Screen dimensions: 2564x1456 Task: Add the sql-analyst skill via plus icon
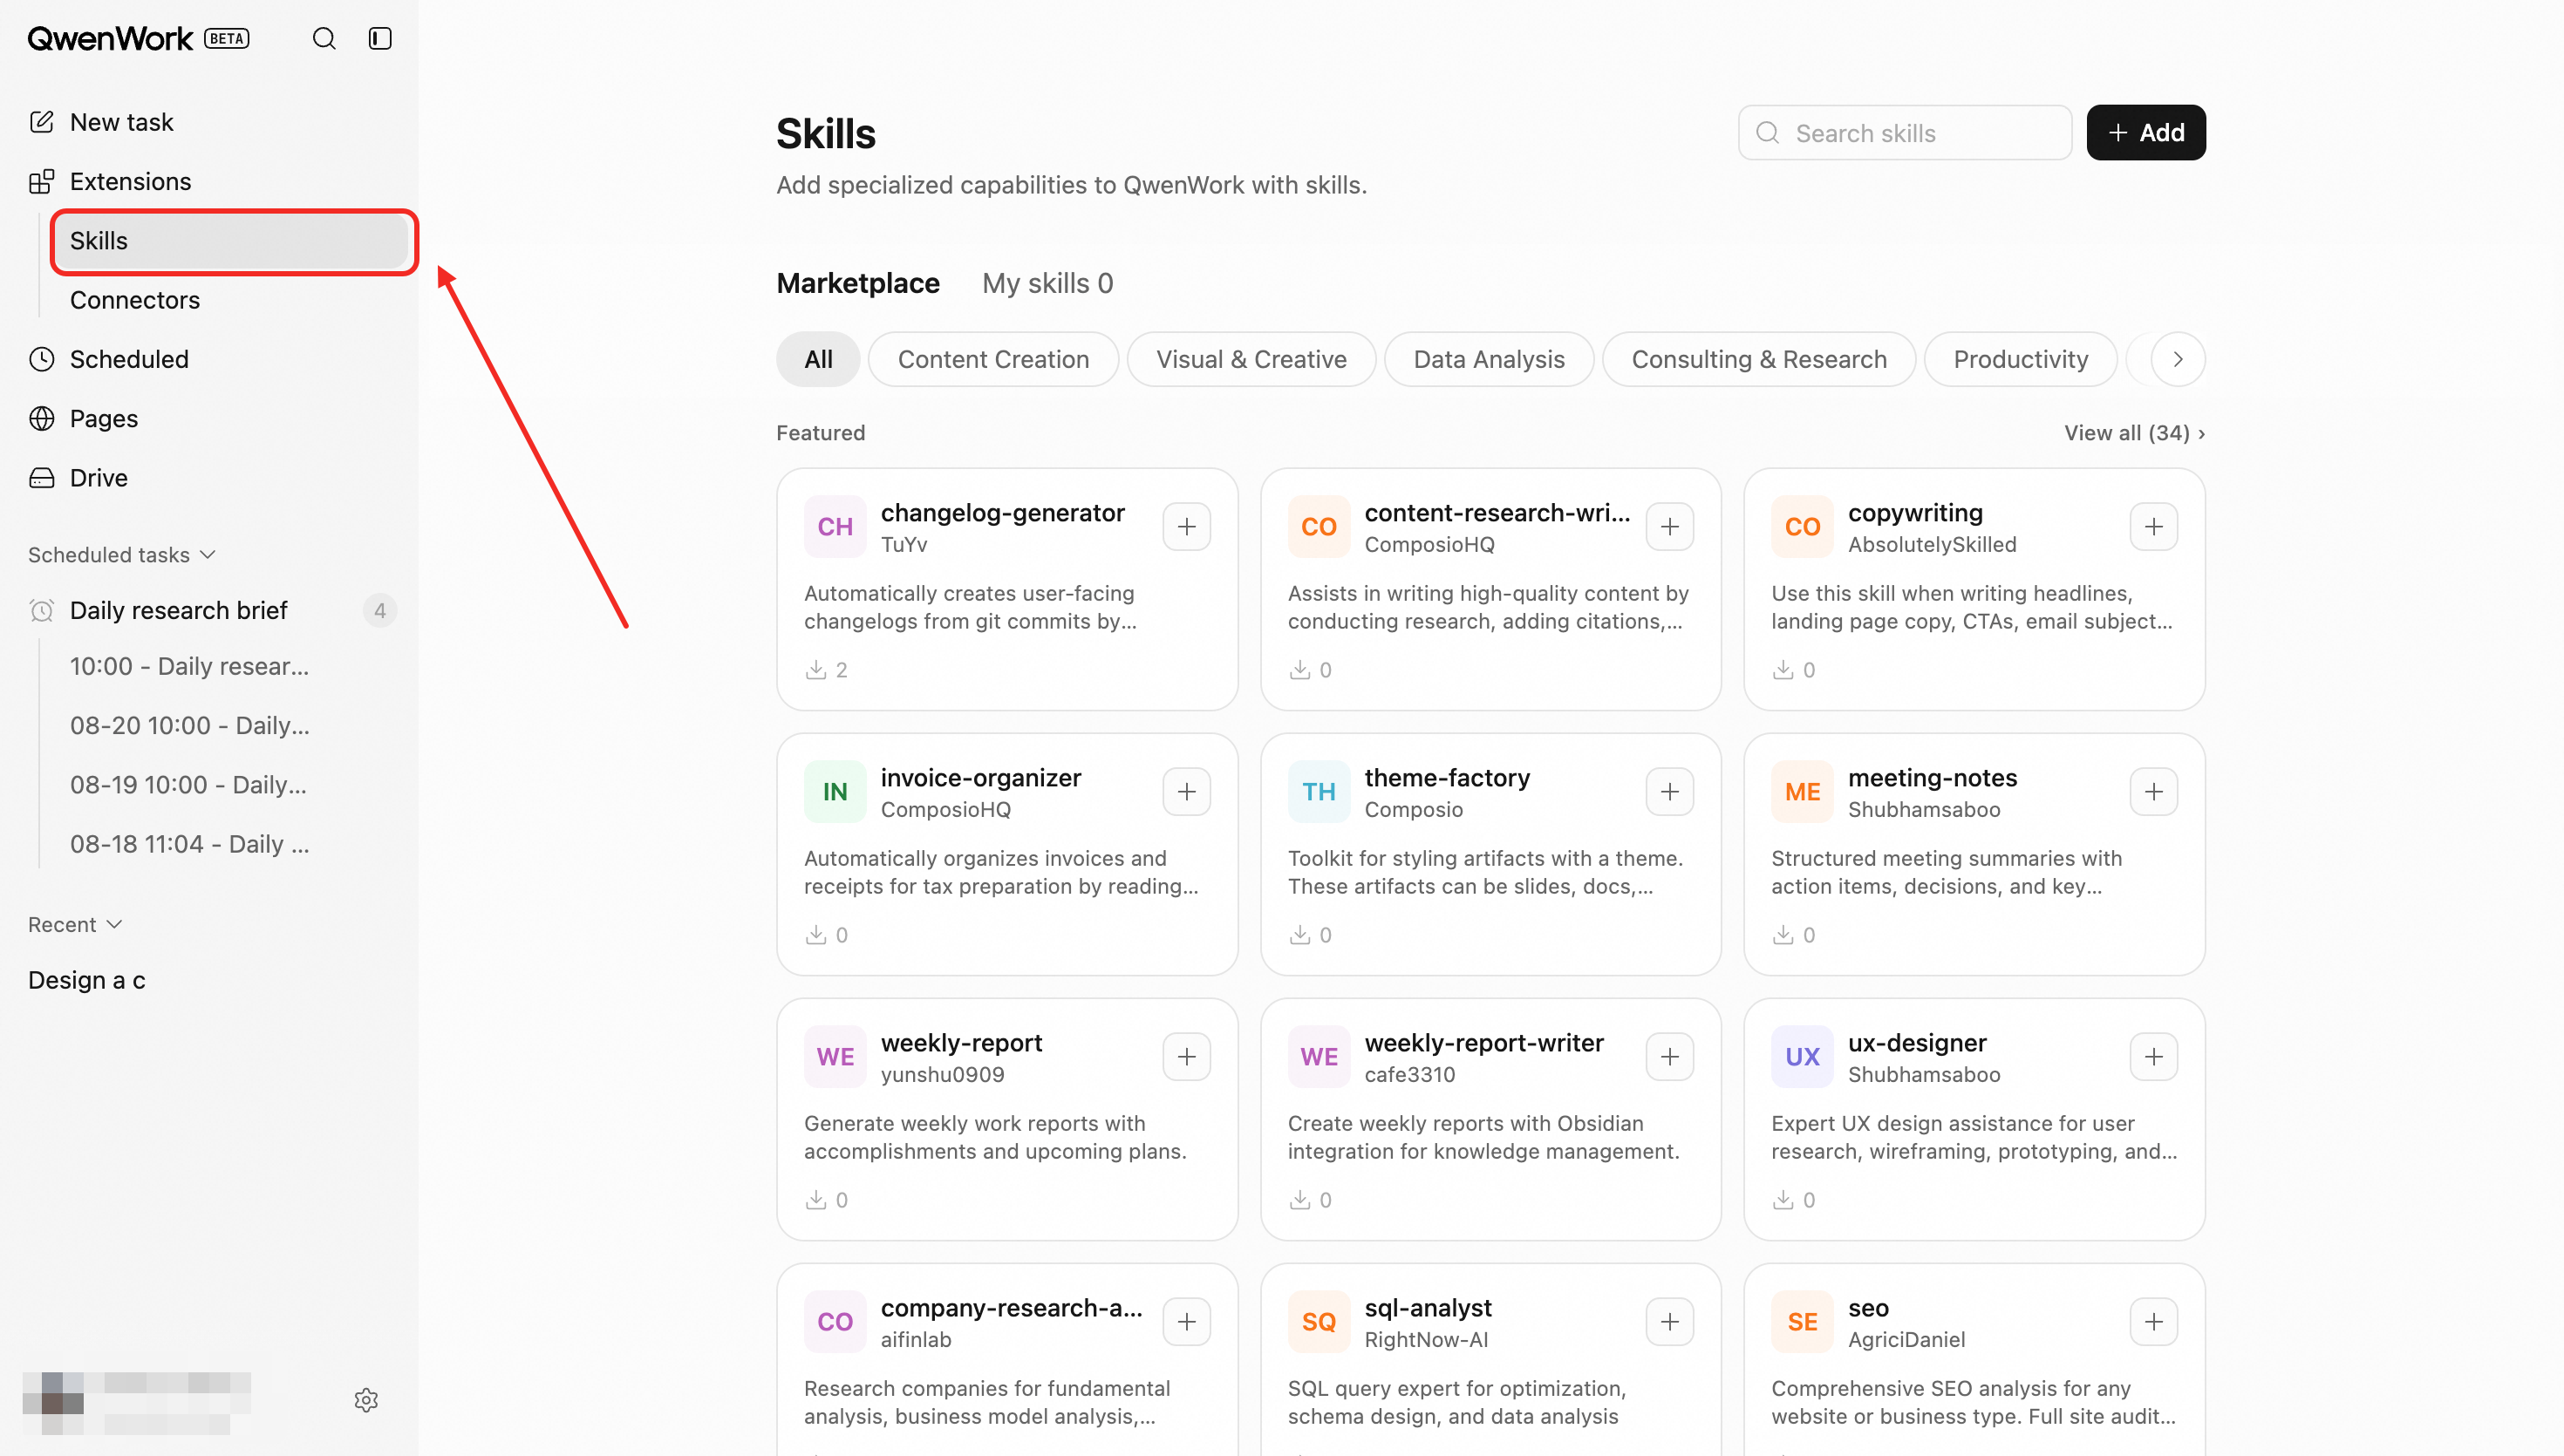tap(1669, 1321)
